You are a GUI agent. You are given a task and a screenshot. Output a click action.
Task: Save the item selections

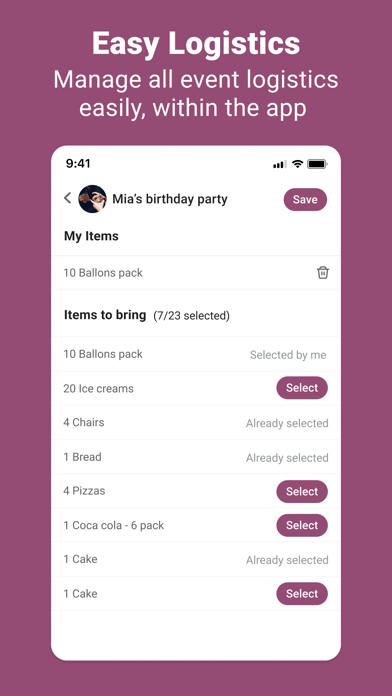[x=305, y=199]
